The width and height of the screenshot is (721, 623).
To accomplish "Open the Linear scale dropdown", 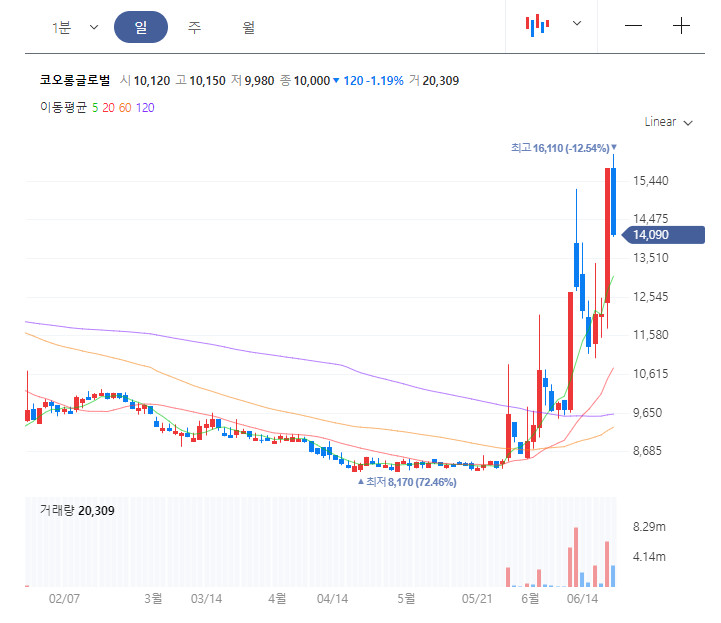I will [668, 122].
